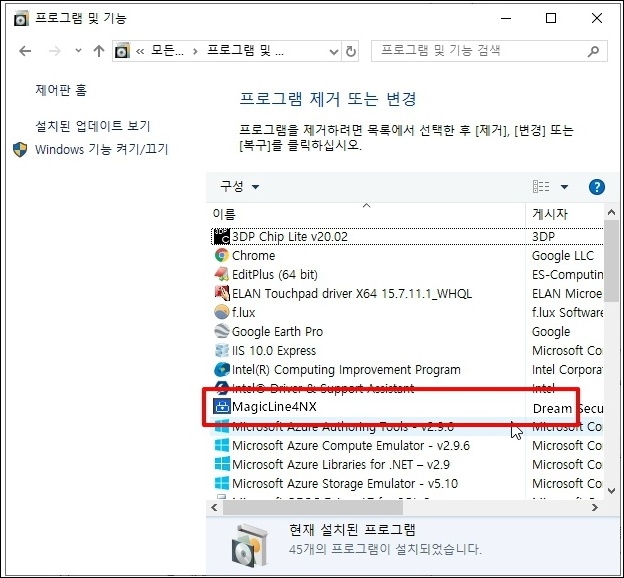Image resolution: width=624 pixels, height=578 pixels.
Task: Refresh the programs list
Action: (x=351, y=51)
